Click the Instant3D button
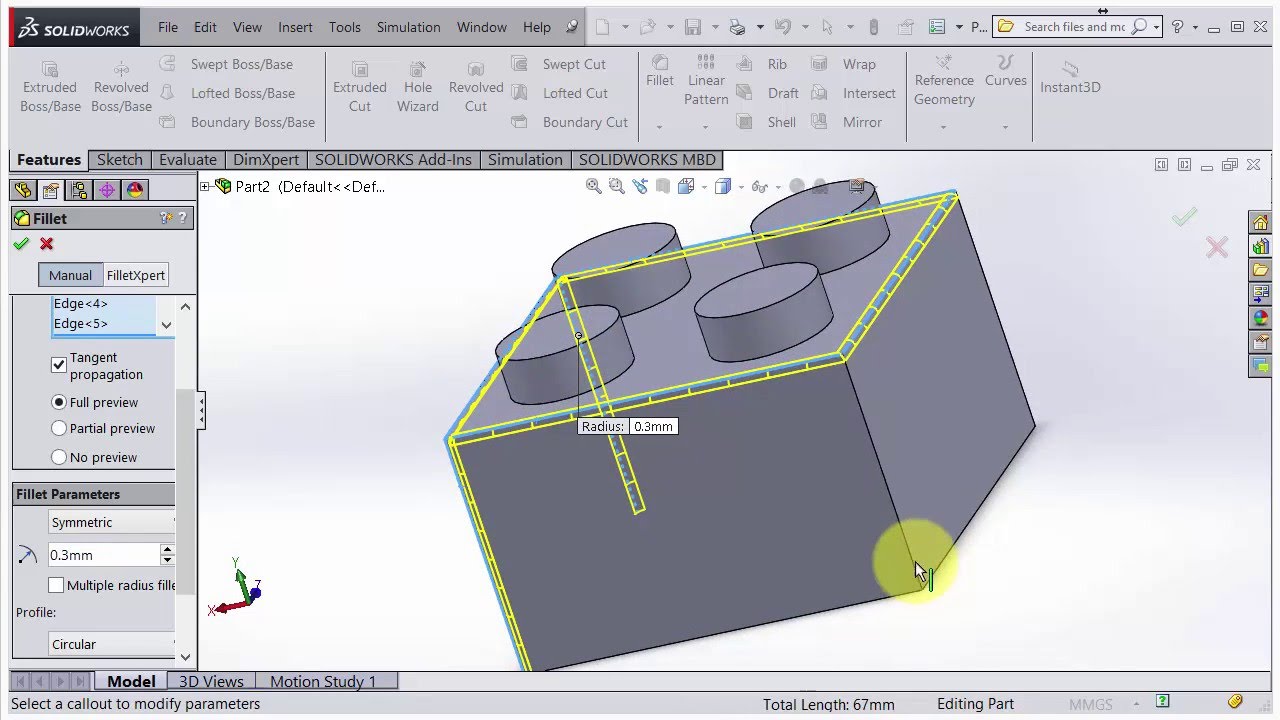 (x=1070, y=77)
